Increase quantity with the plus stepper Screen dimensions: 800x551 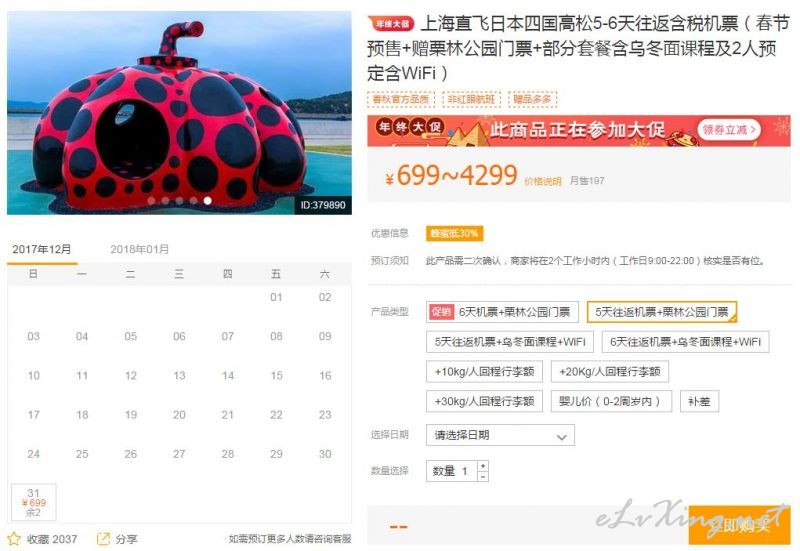tap(483, 465)
